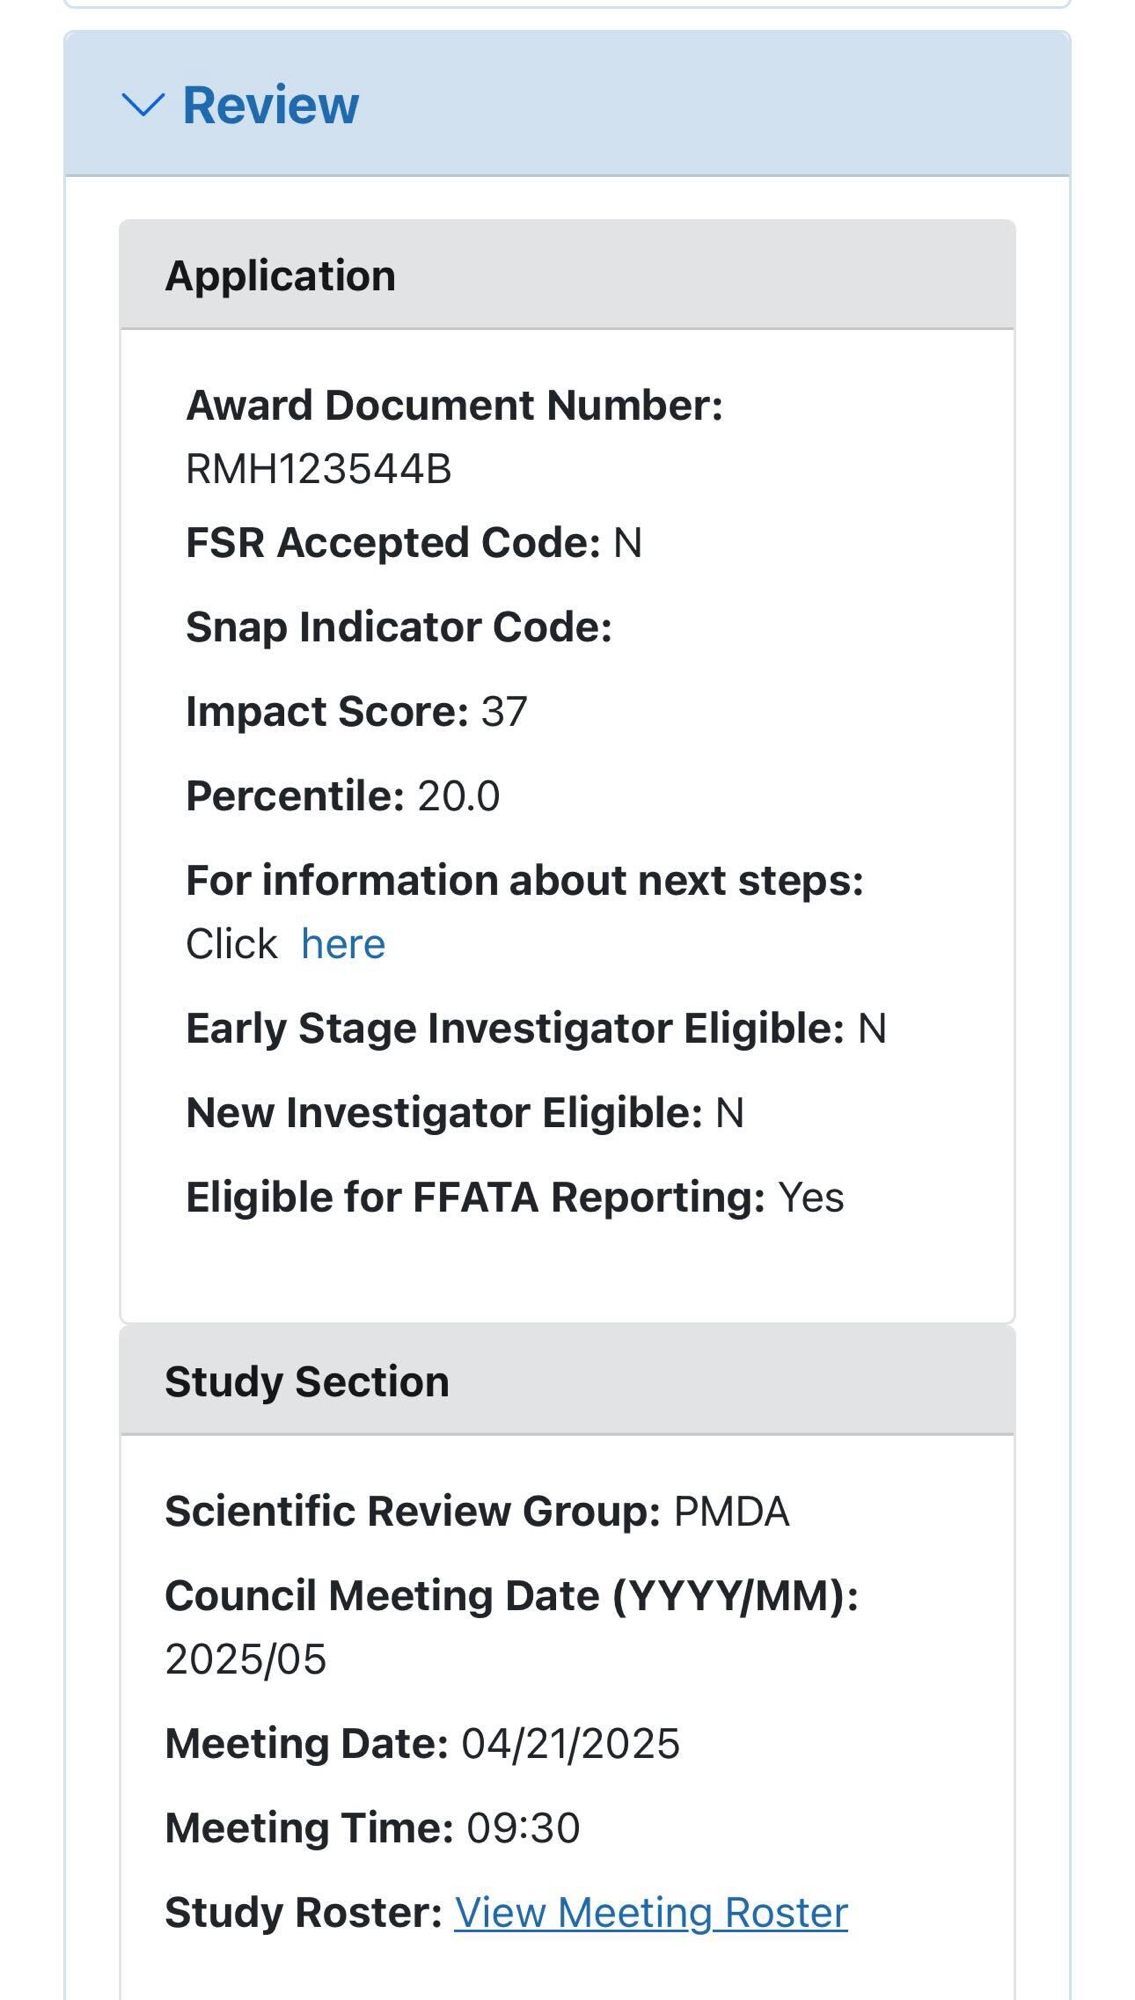Click the Council Meeting Date 2025/05
This screenshot has width=1135, height=2000.
pos(245,1660)
